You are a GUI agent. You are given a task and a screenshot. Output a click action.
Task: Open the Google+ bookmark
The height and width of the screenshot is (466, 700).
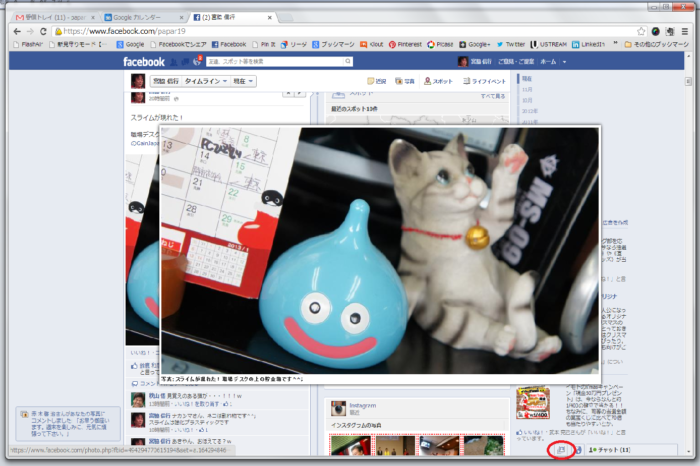475,44
